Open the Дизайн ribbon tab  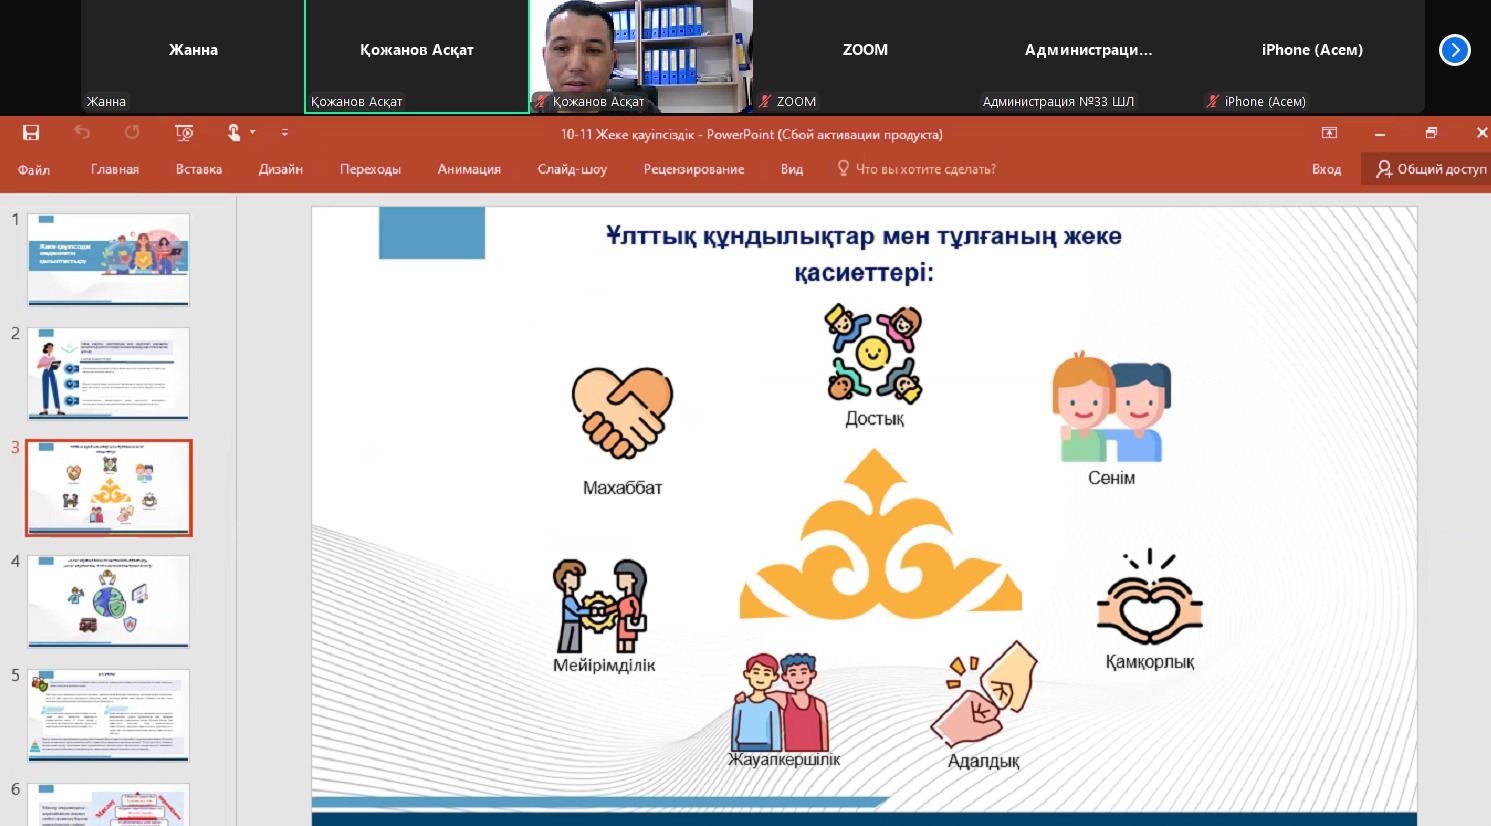click(280, 170)
